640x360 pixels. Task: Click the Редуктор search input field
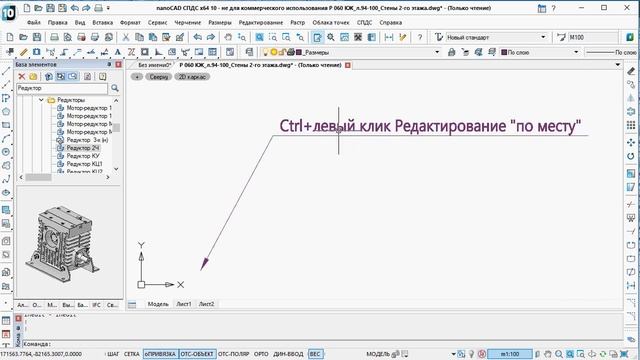[62, 88]
